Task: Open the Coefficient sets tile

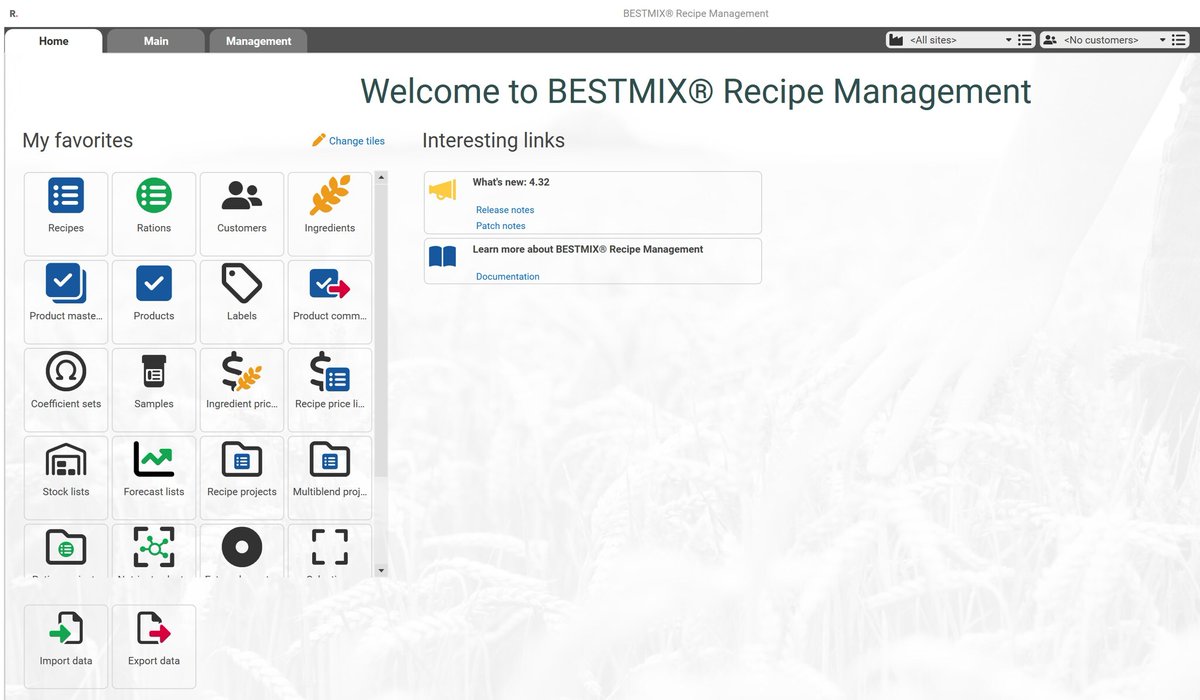Action: tap(66, 389)
